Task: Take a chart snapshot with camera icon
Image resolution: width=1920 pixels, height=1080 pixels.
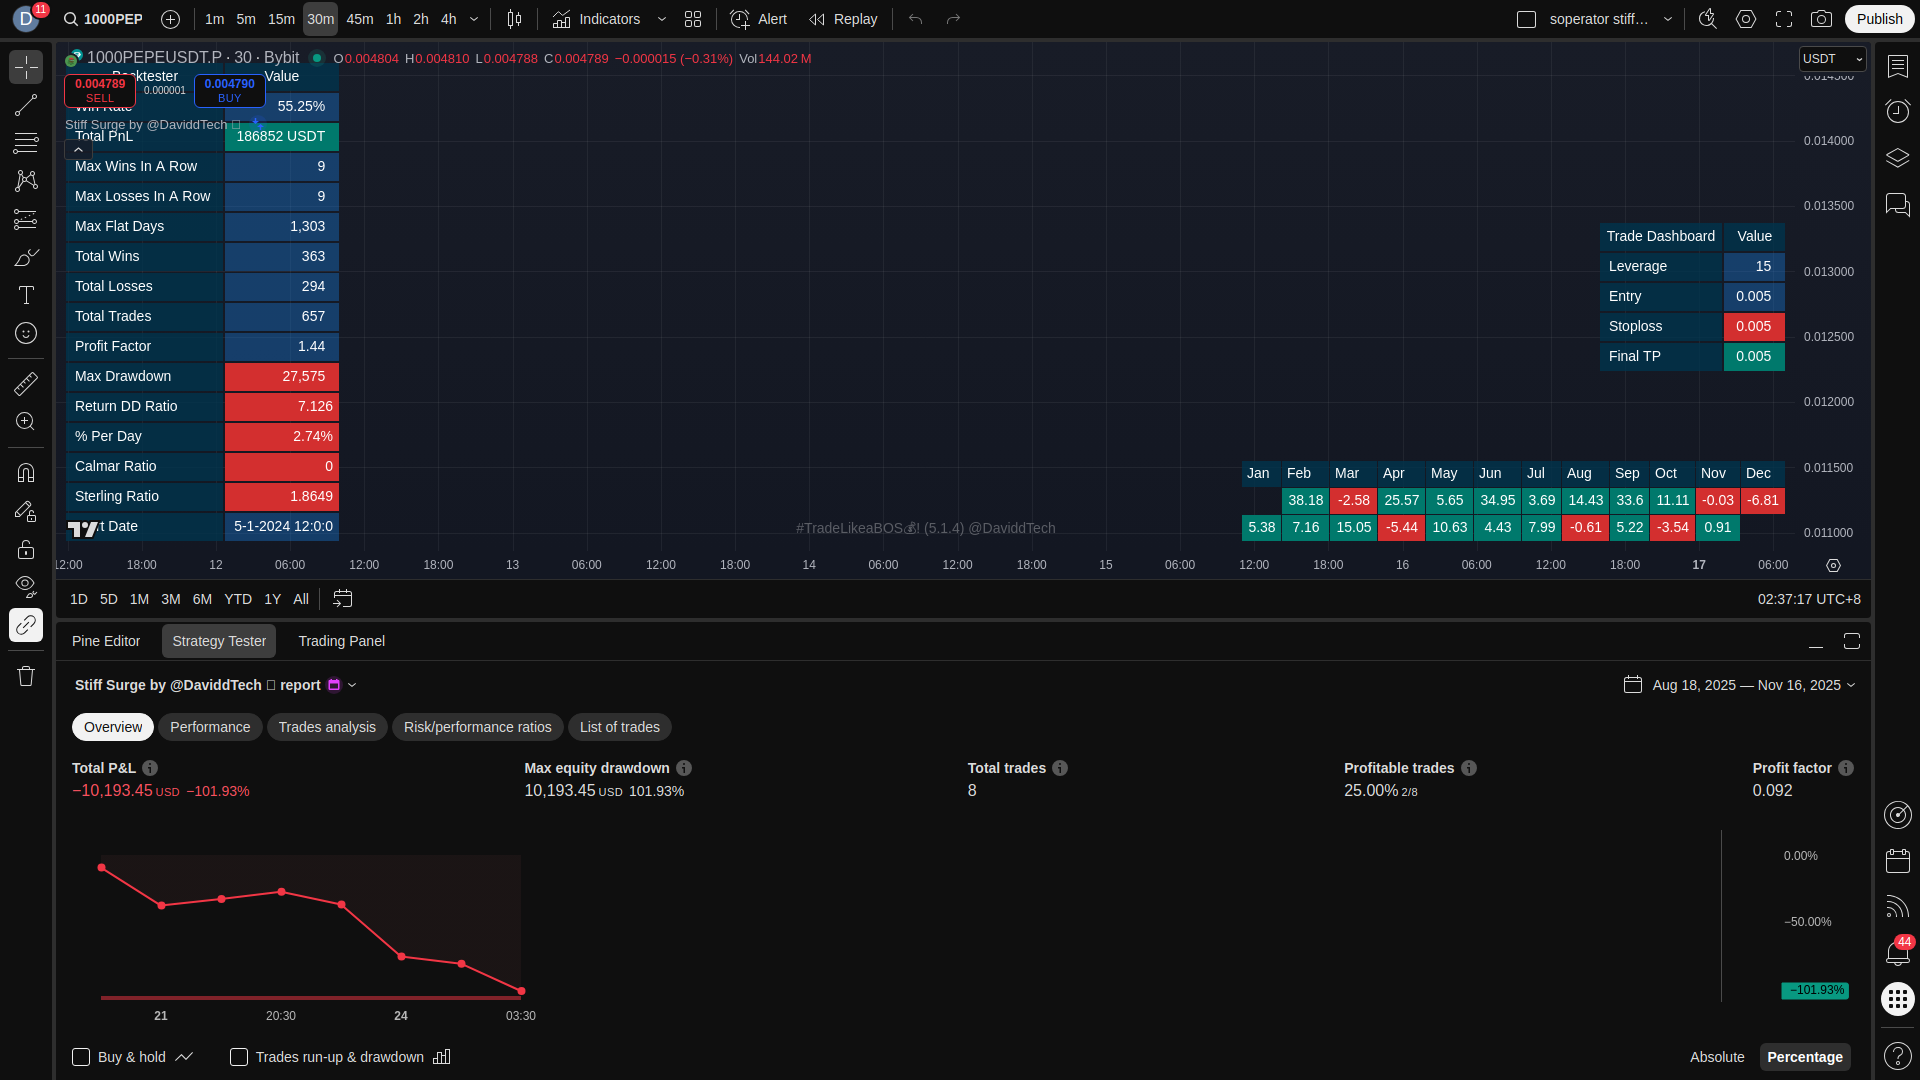Action: [x=1821, y=19]
